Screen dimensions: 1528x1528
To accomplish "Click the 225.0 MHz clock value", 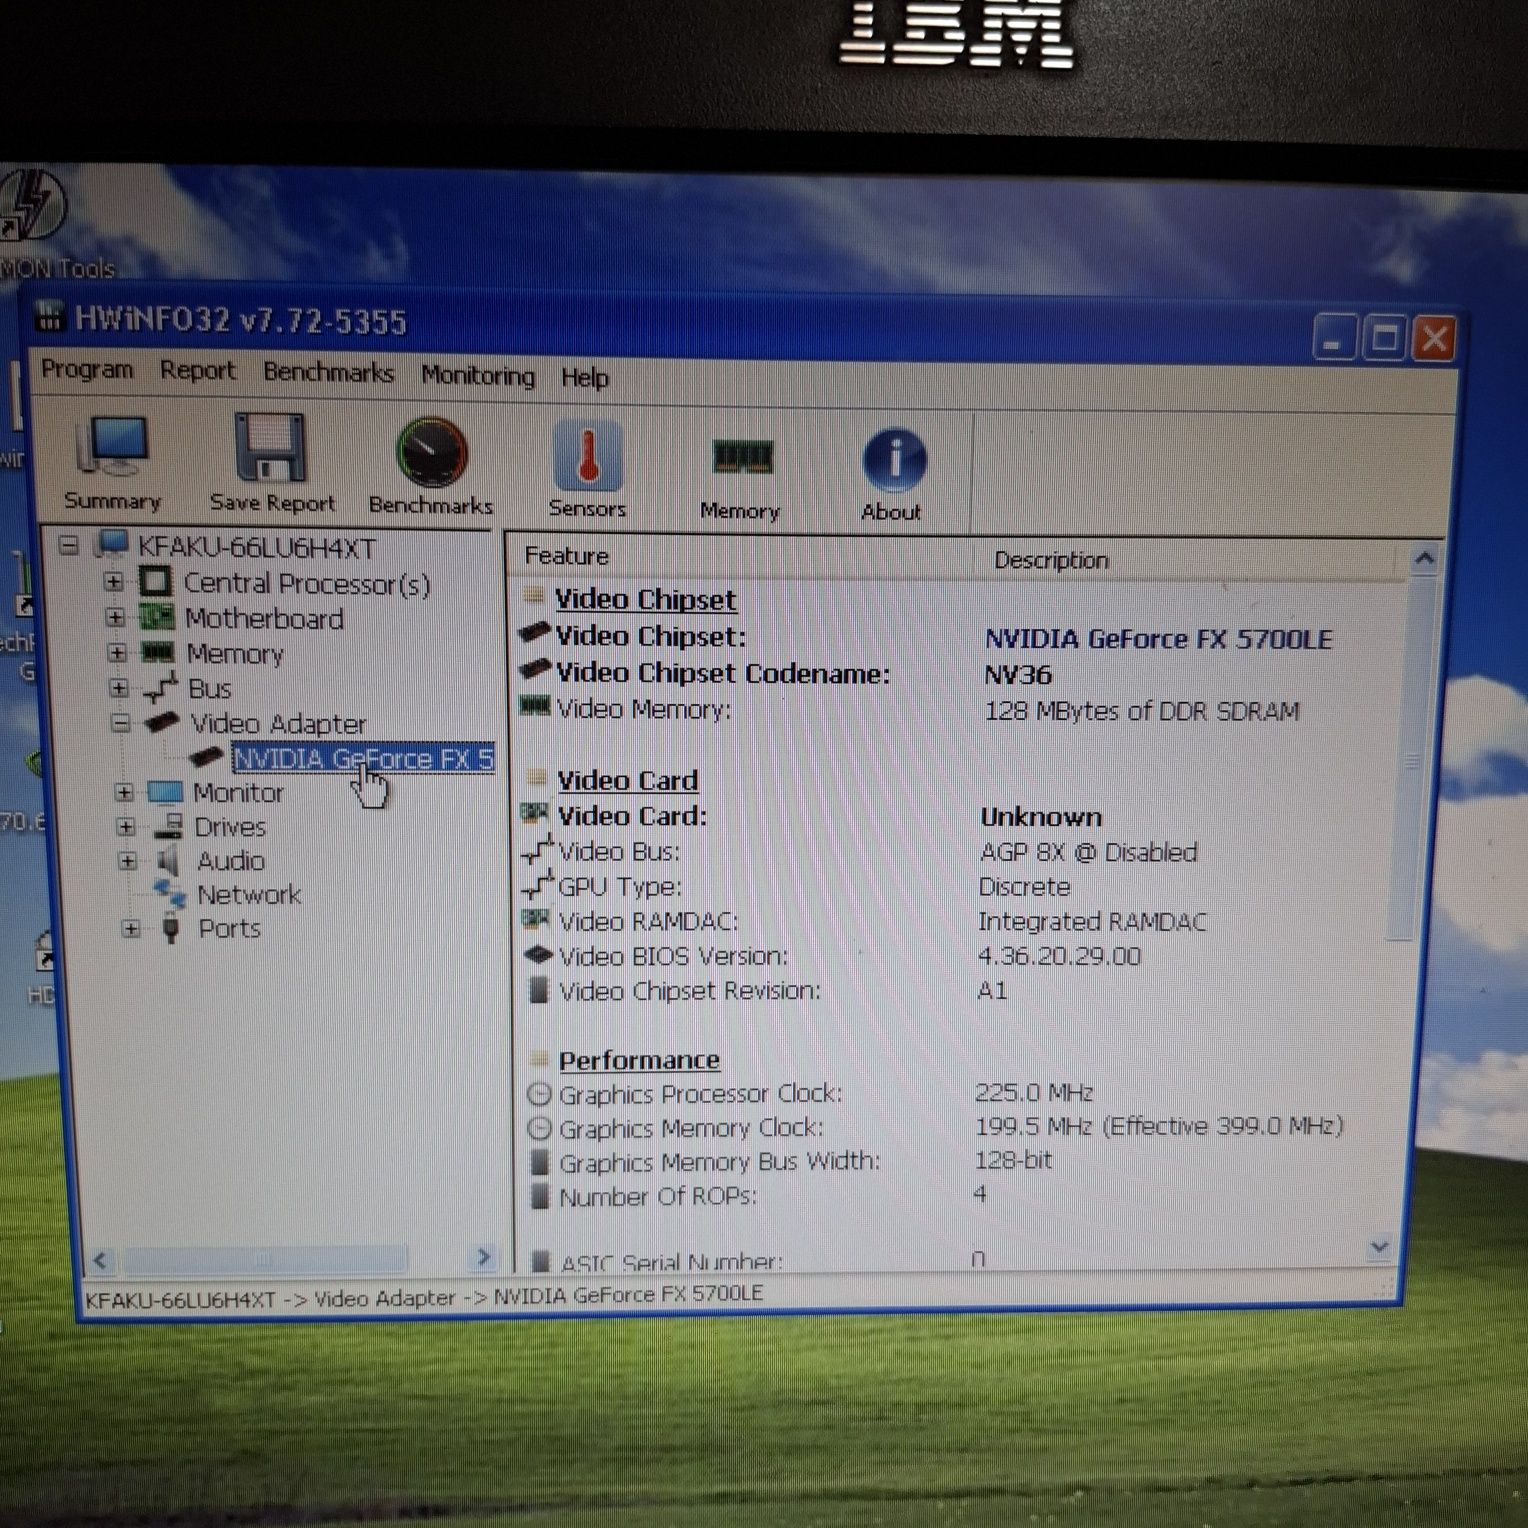I will pos(1035,1092).
